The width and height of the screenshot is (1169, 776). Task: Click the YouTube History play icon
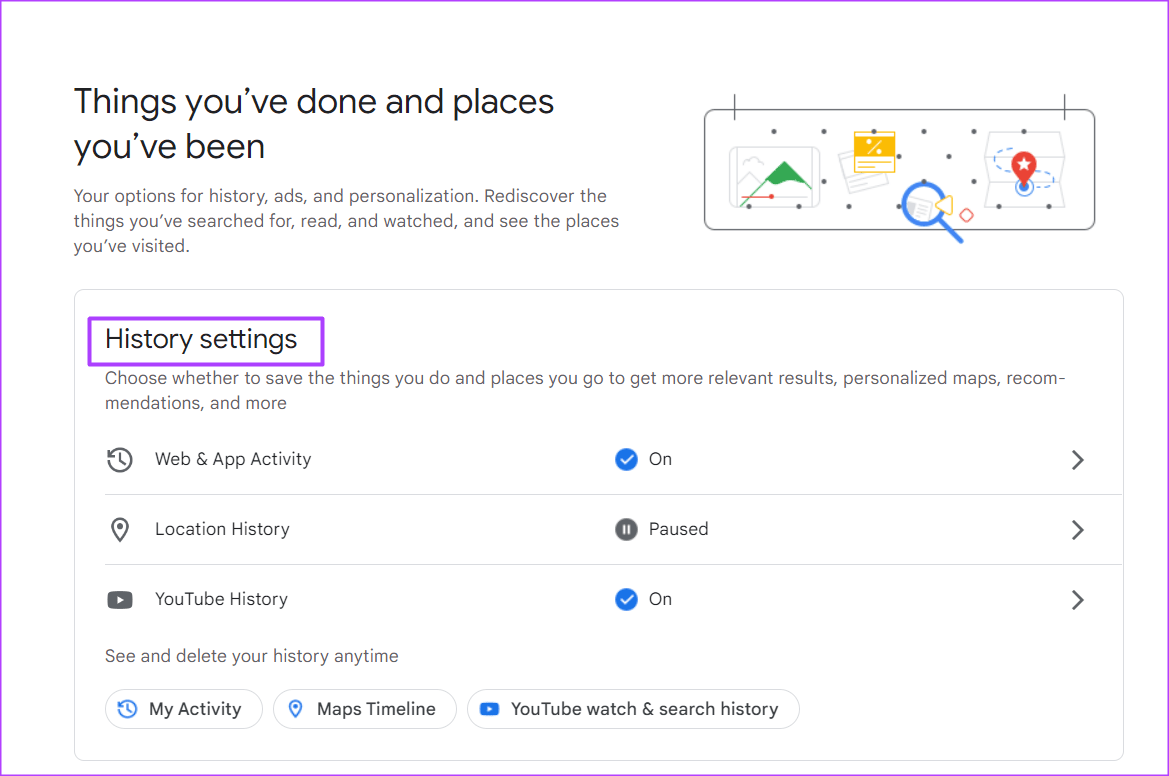point(120,600)
